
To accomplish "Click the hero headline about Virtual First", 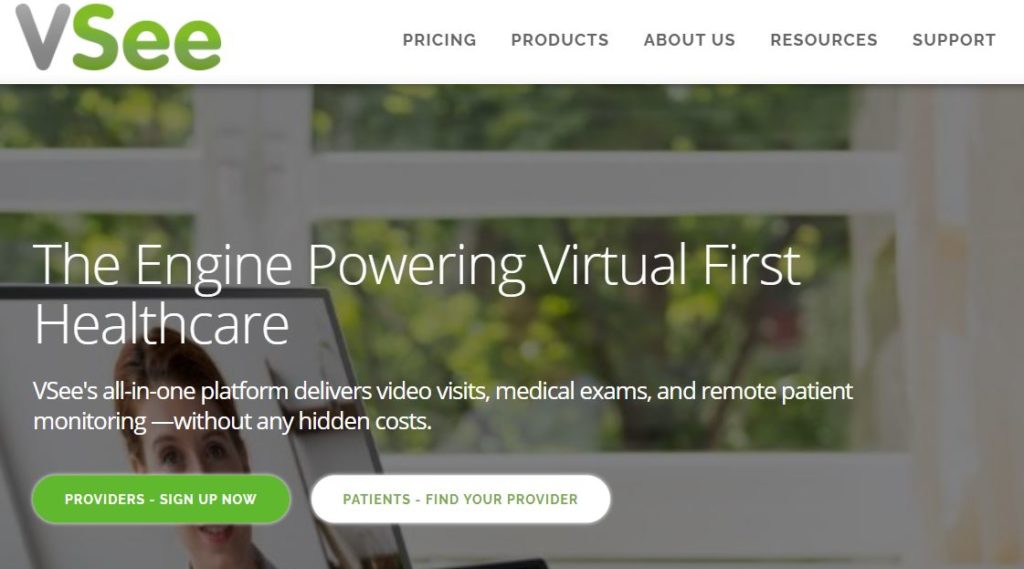I will (417, 294).
